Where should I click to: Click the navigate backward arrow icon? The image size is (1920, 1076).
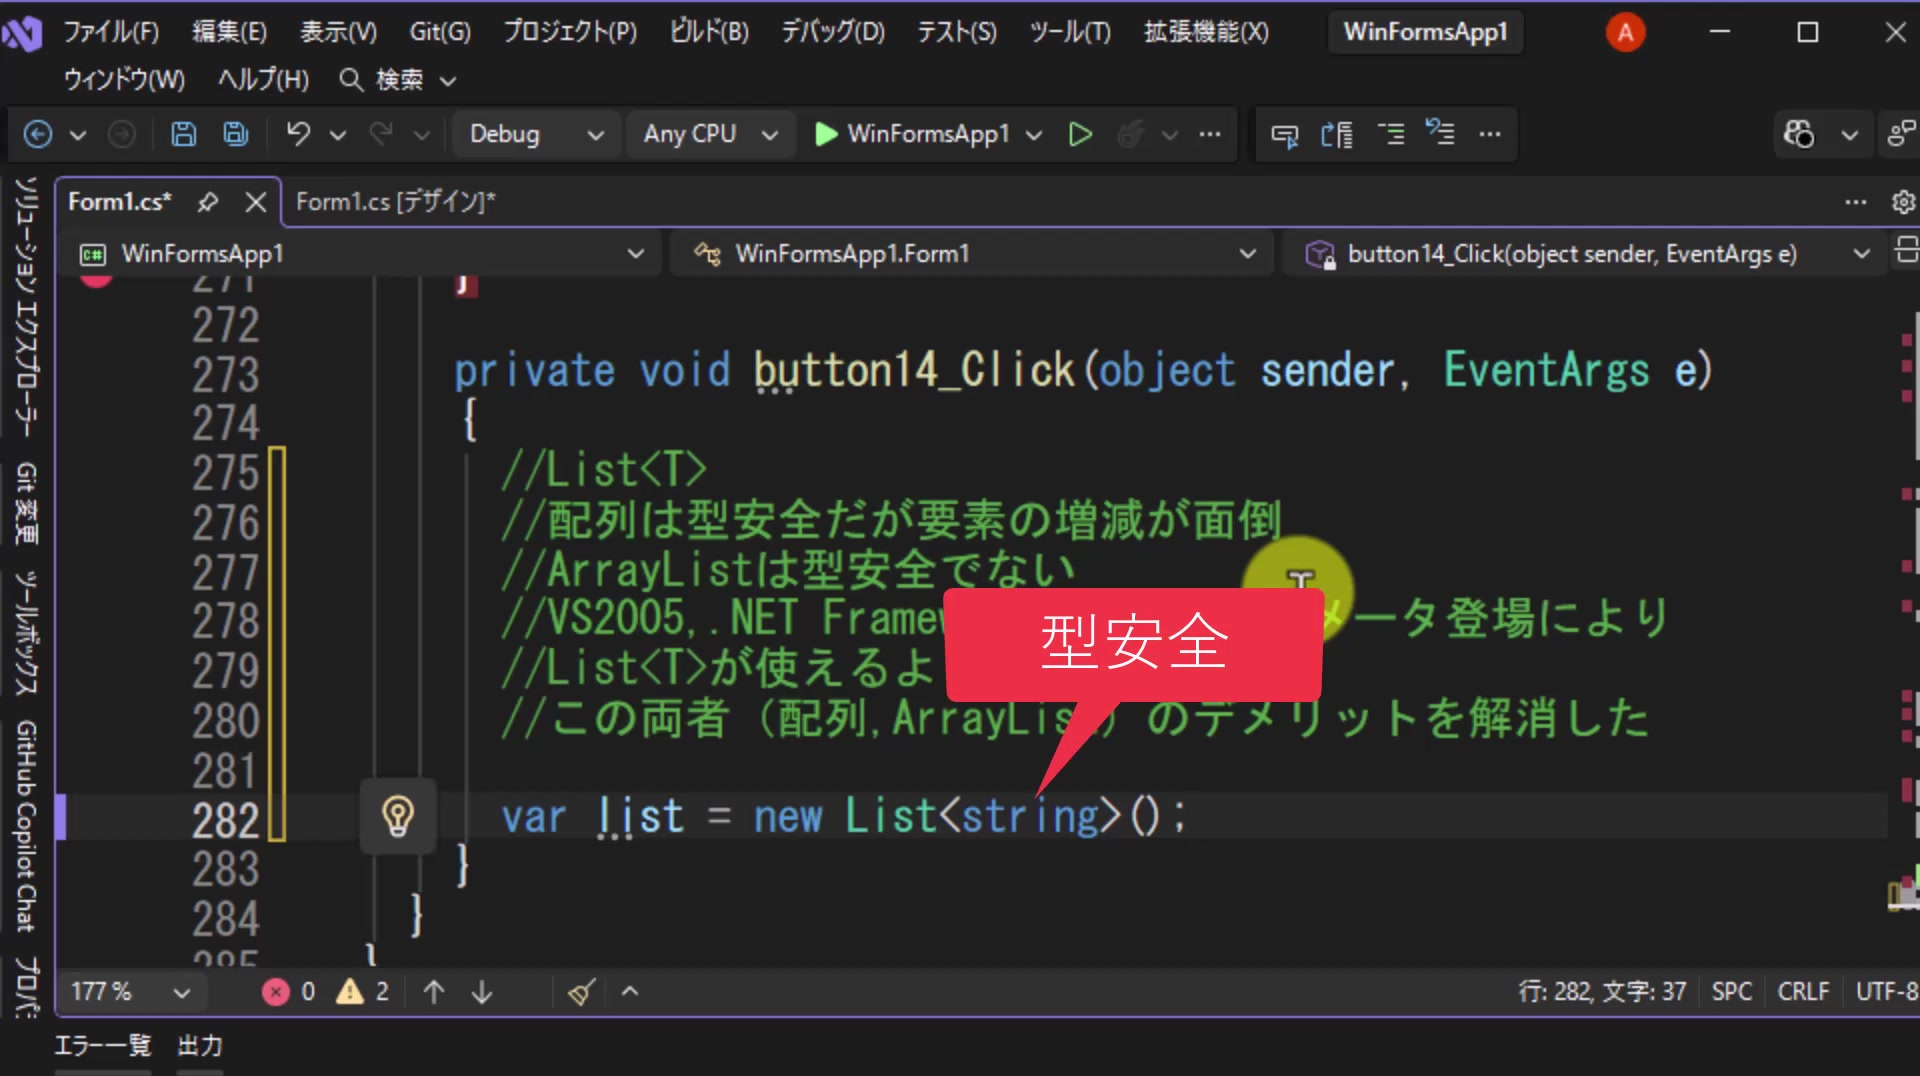(x=38, y=134)
